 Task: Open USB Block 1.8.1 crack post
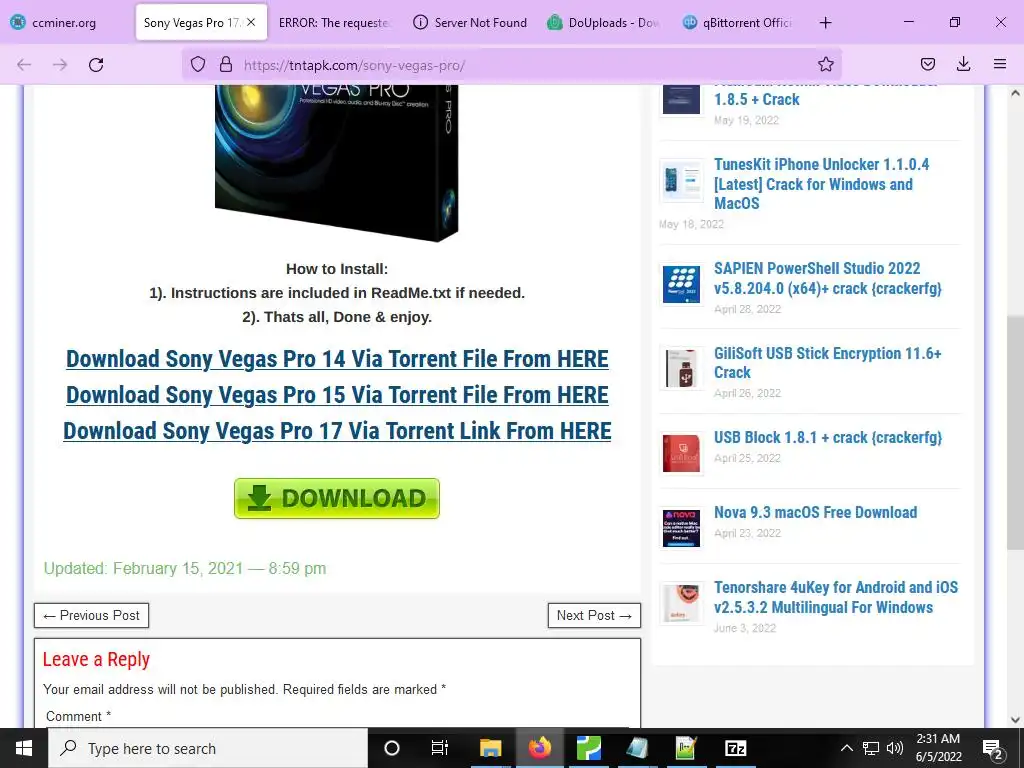827,438
